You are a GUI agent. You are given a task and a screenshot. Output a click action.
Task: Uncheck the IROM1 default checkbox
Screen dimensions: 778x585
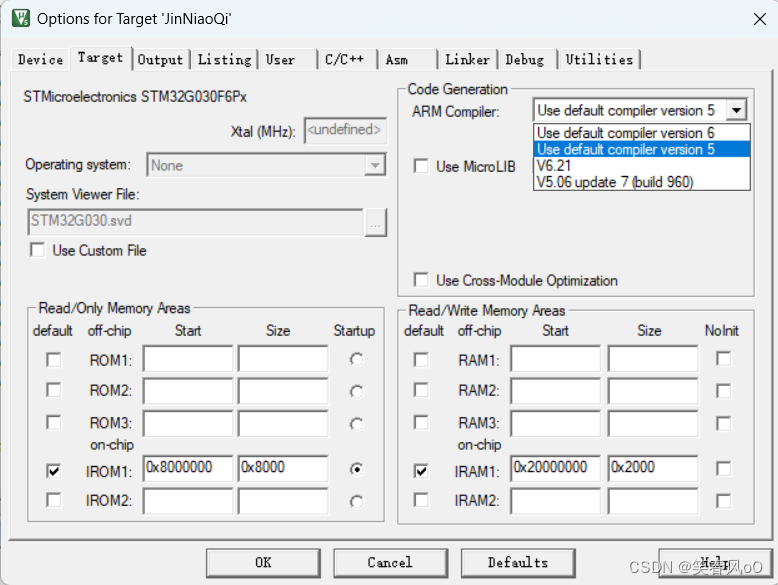(54, 470)
